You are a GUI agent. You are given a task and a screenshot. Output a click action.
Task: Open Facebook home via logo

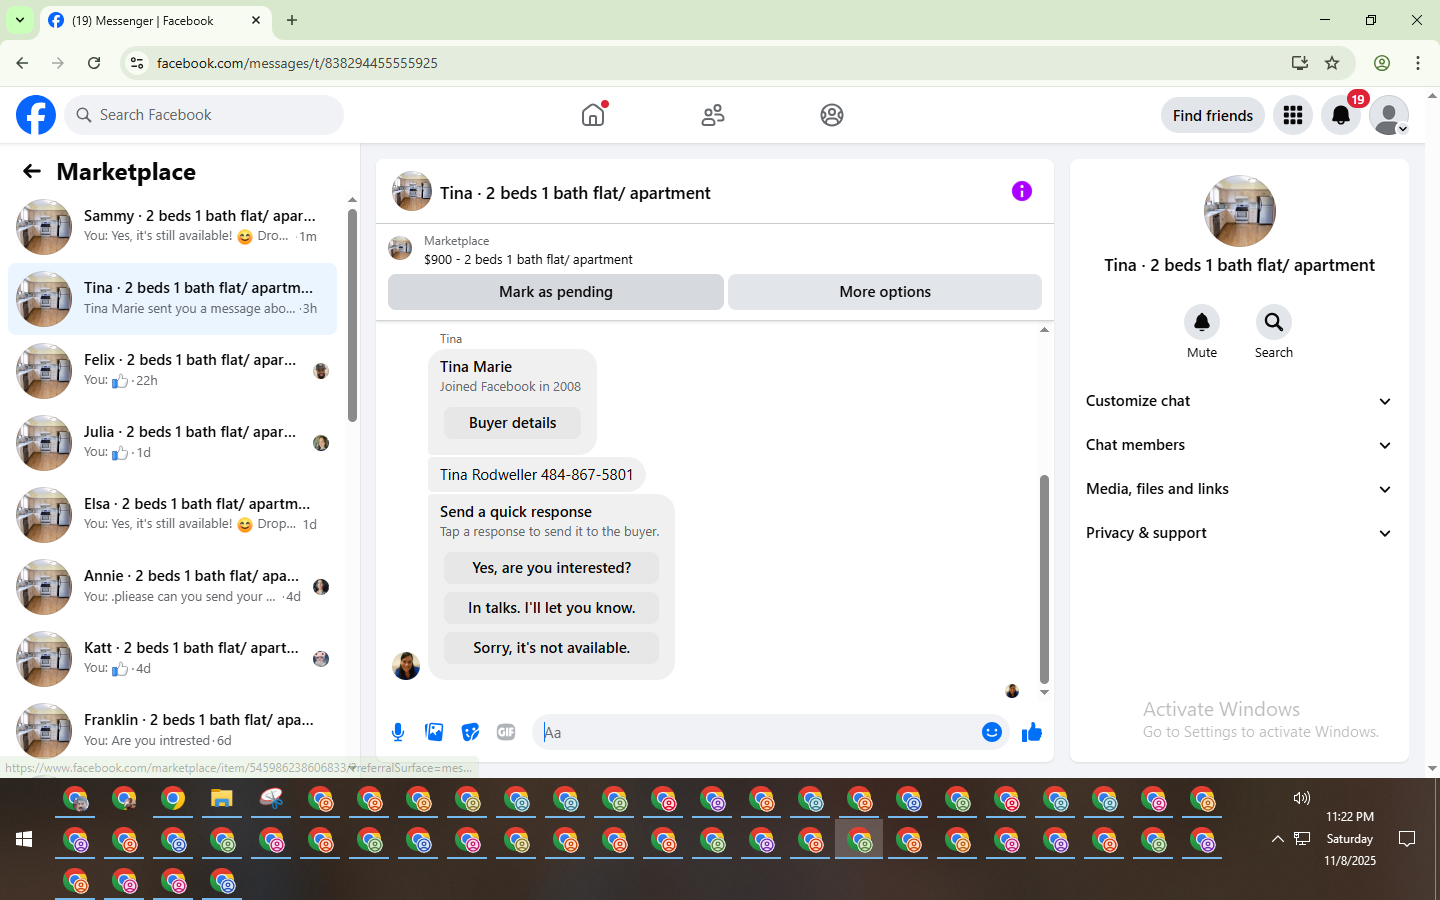coord(36,115)
